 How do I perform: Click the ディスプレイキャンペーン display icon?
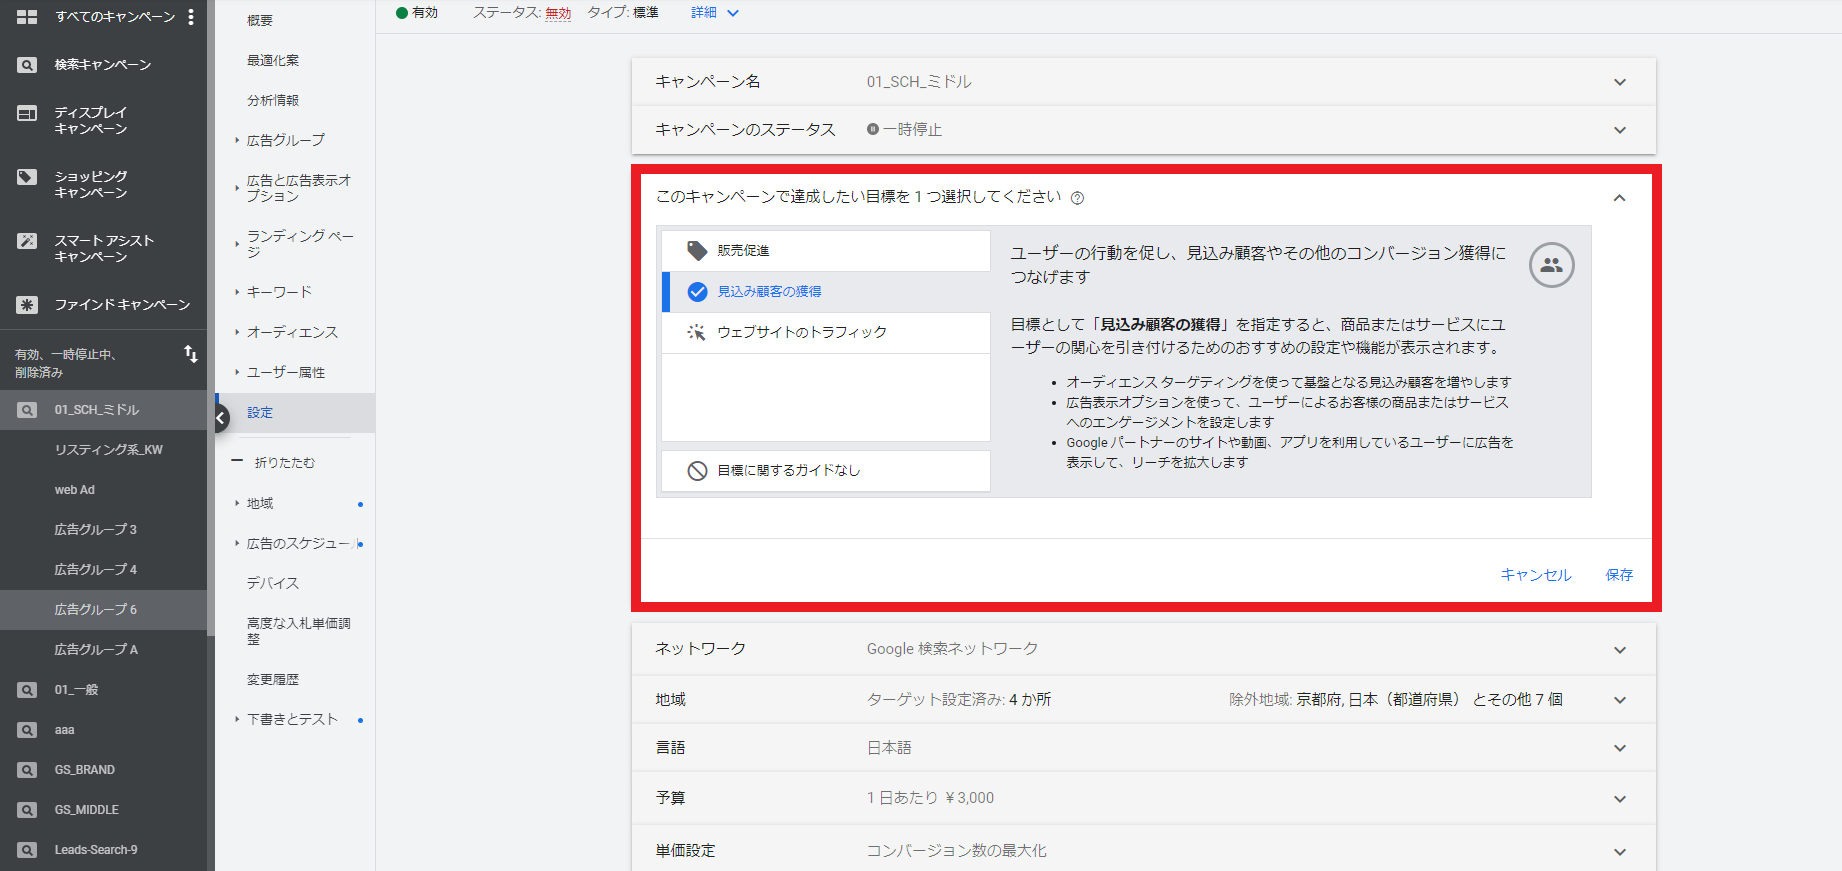click(27, 114)
